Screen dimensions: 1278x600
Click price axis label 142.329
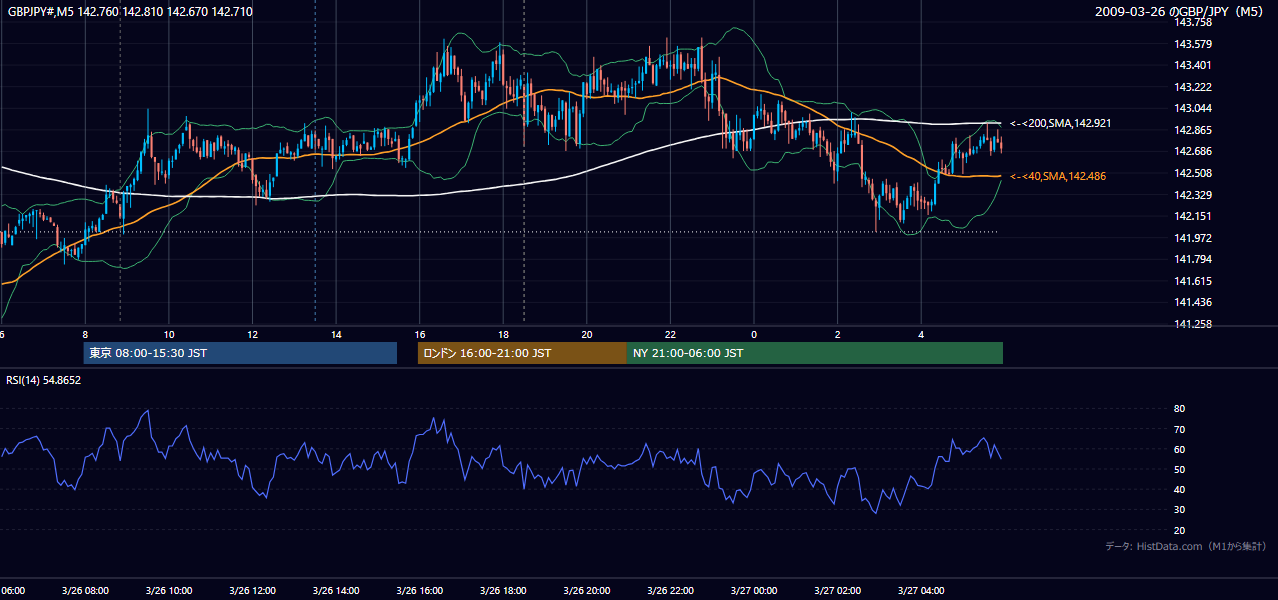tap(1192, 195)
